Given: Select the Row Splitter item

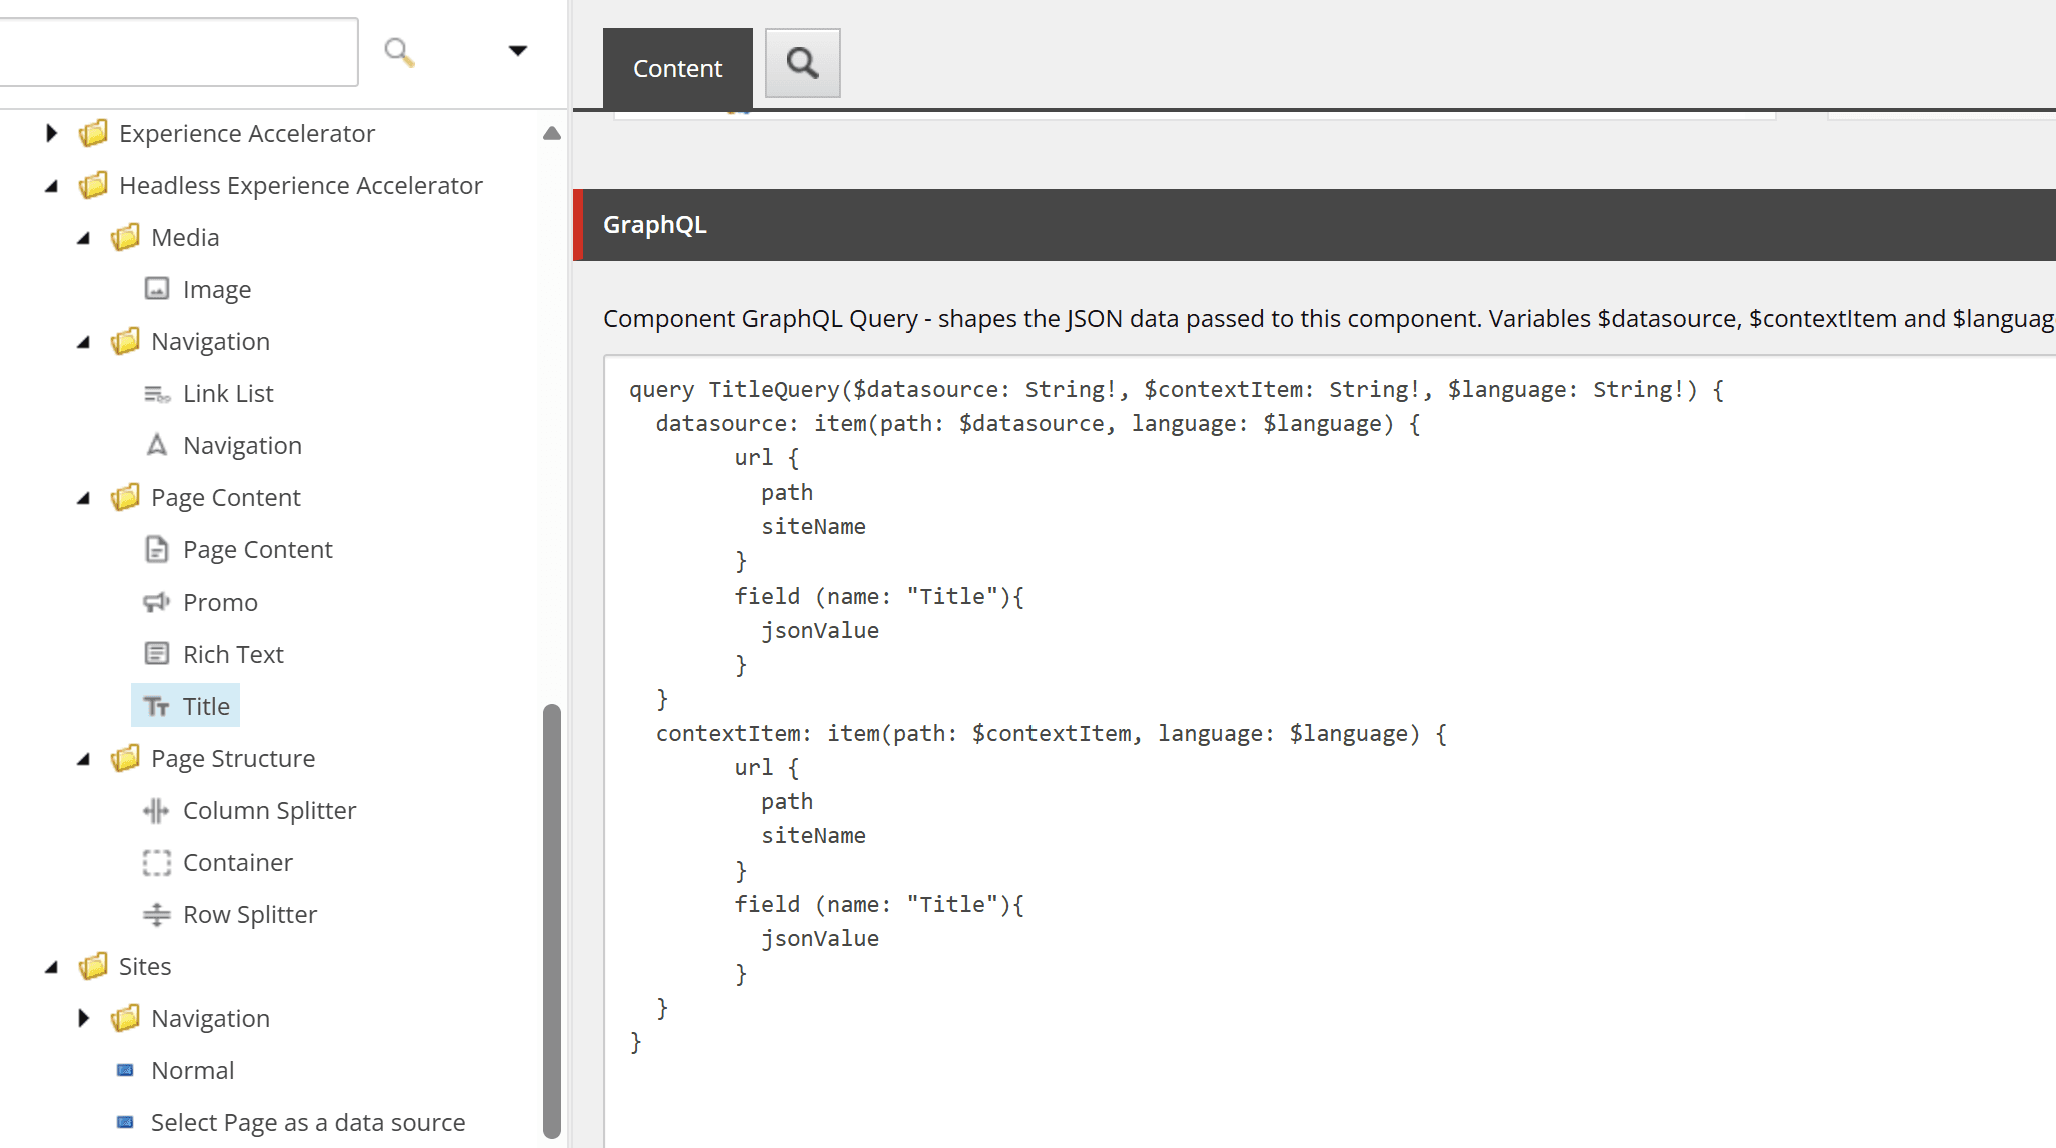Looking at the screenshot, I should pos(249,914).
